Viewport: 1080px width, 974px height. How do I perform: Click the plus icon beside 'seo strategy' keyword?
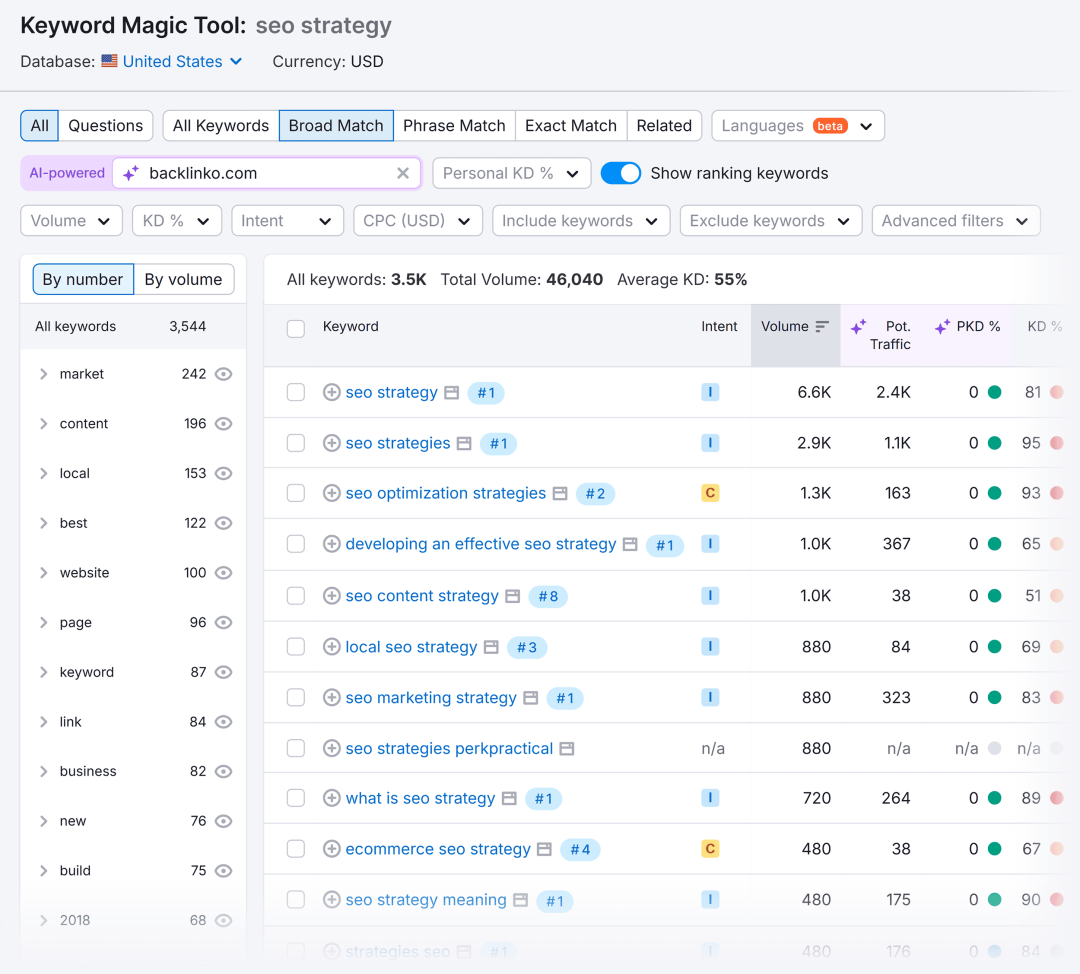point(332,393)
